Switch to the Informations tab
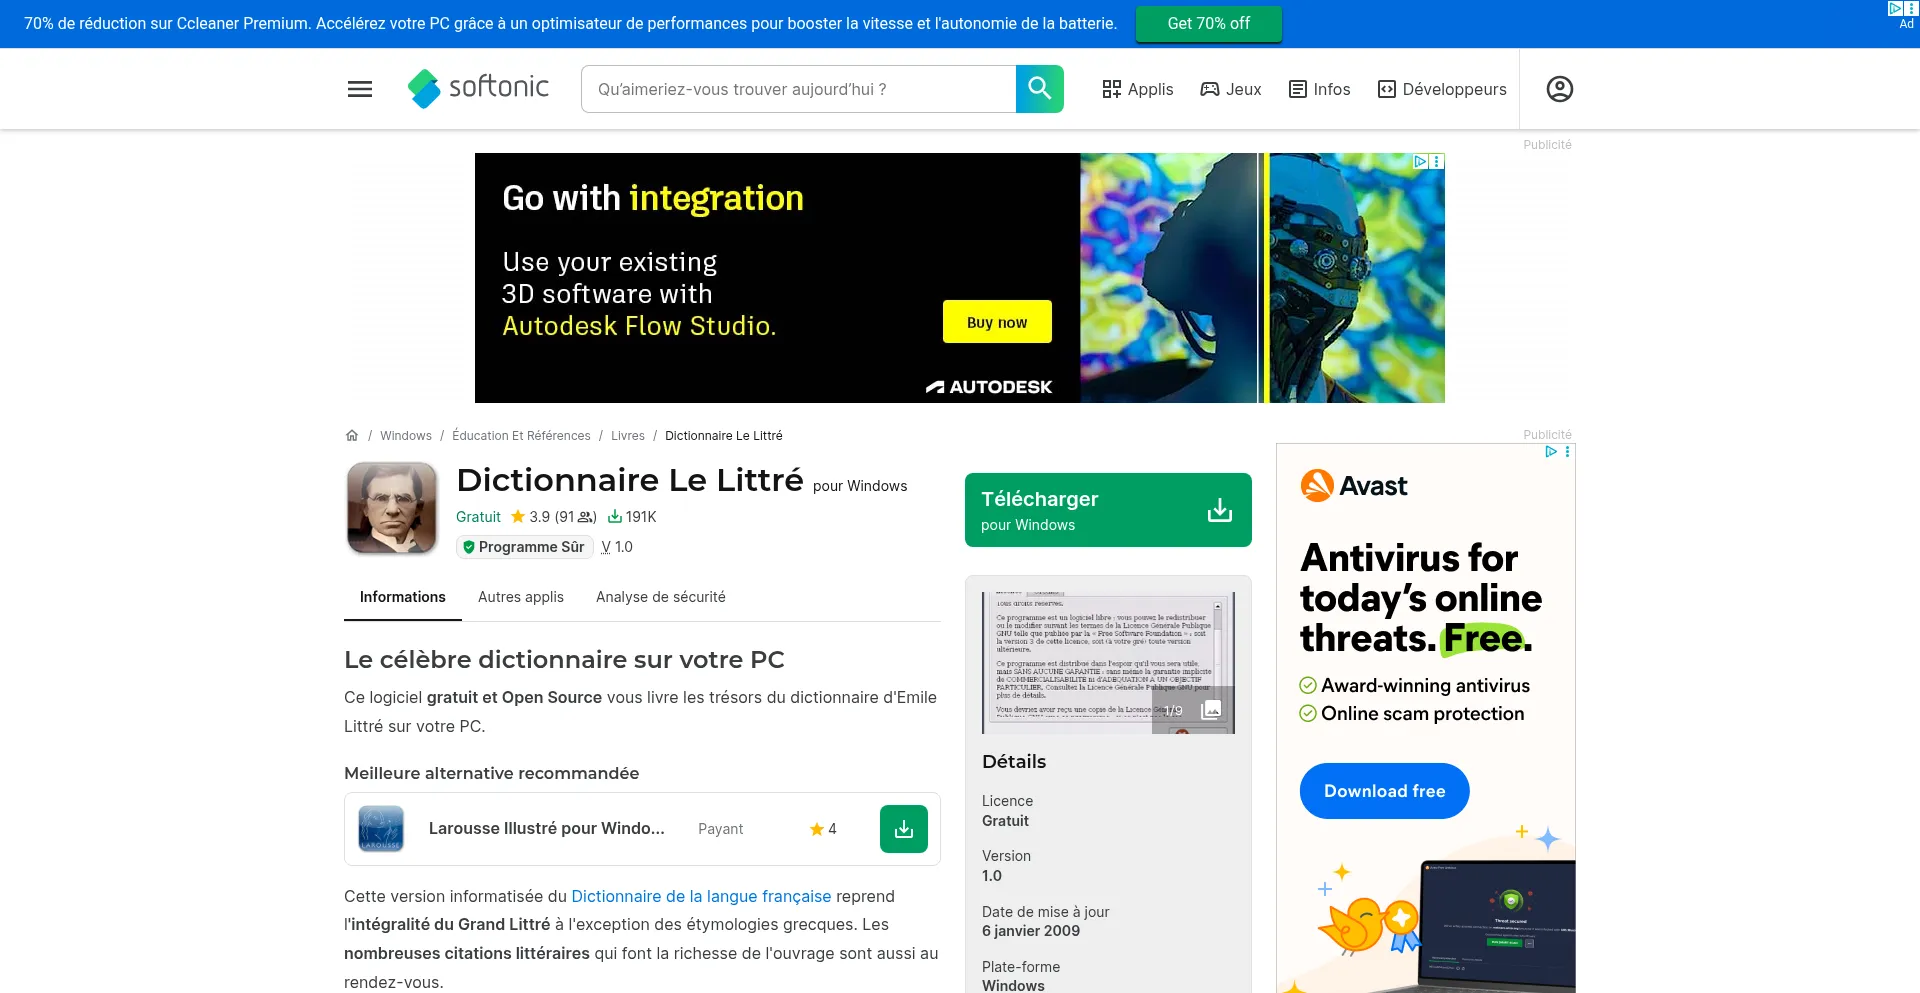 (x=403, y=597)
